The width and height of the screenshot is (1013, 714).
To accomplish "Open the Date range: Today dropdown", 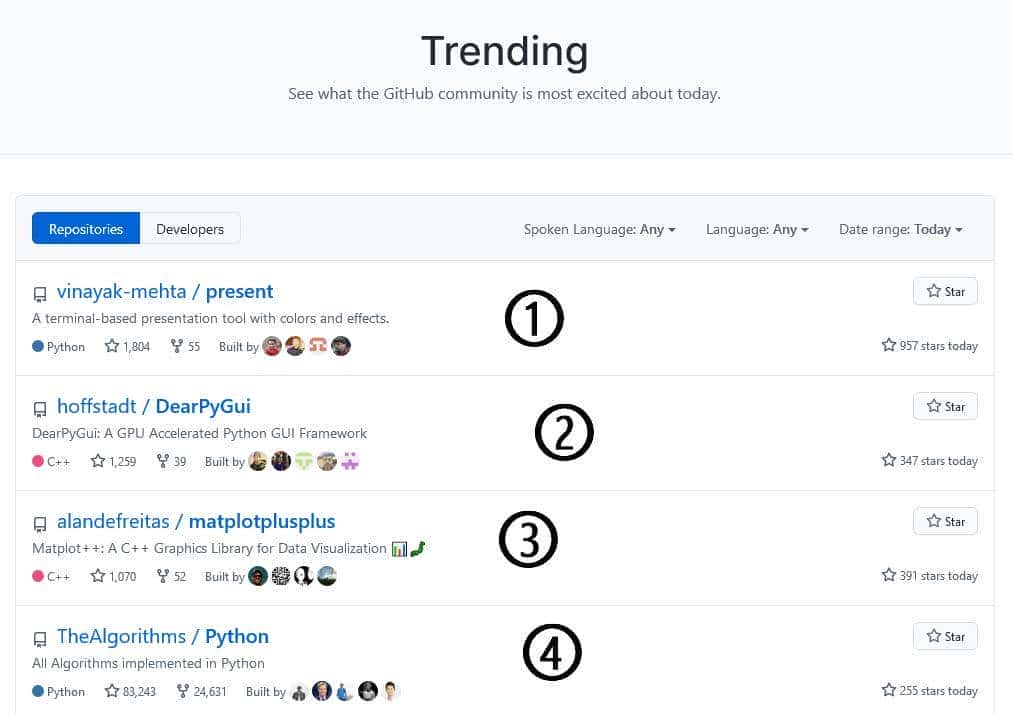I will click(x=900, y=229).
